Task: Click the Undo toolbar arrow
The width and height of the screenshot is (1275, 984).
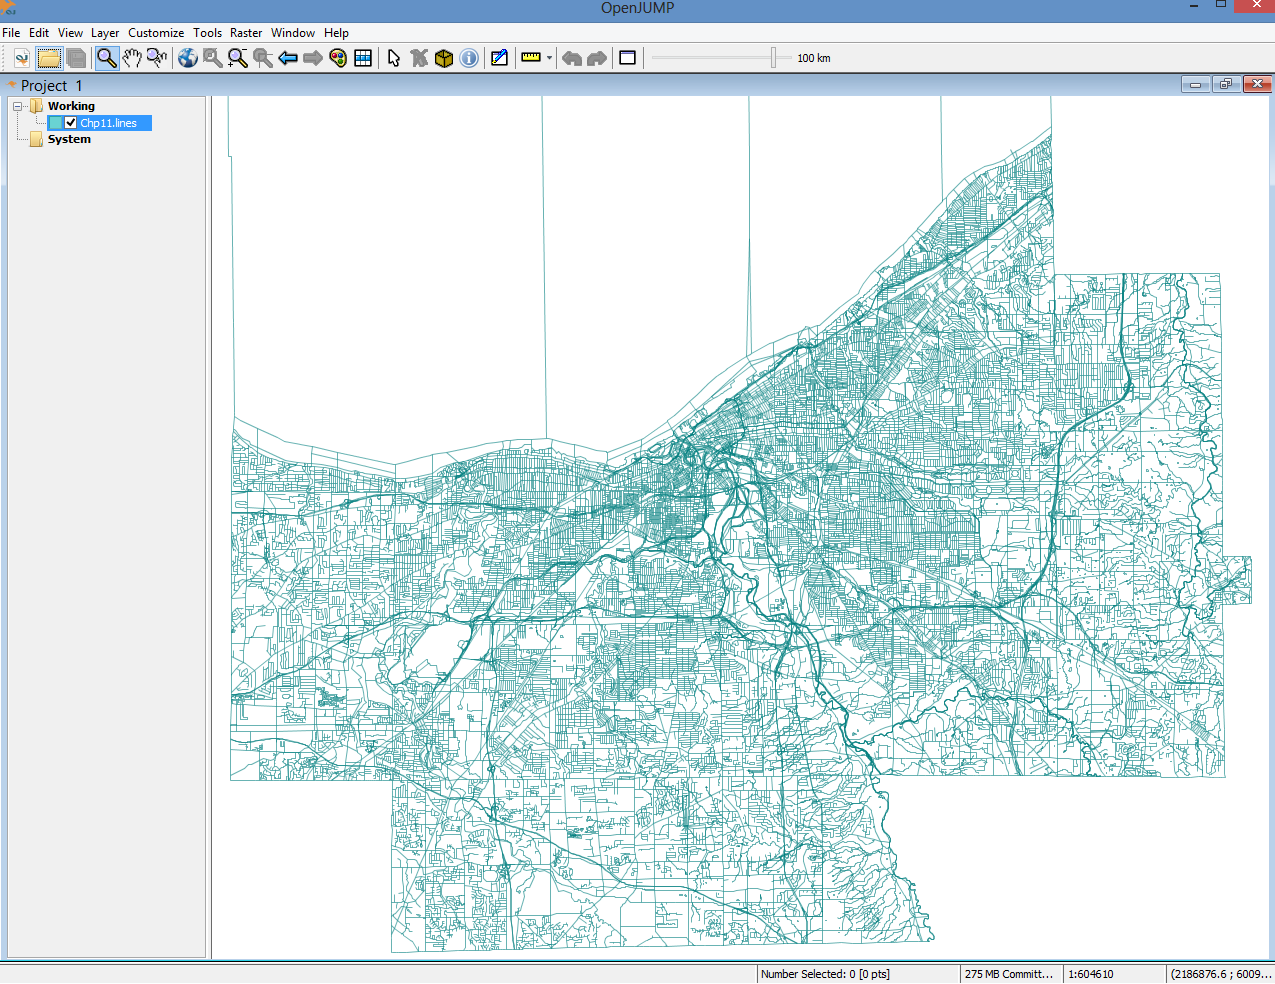Action: (572, 58)
